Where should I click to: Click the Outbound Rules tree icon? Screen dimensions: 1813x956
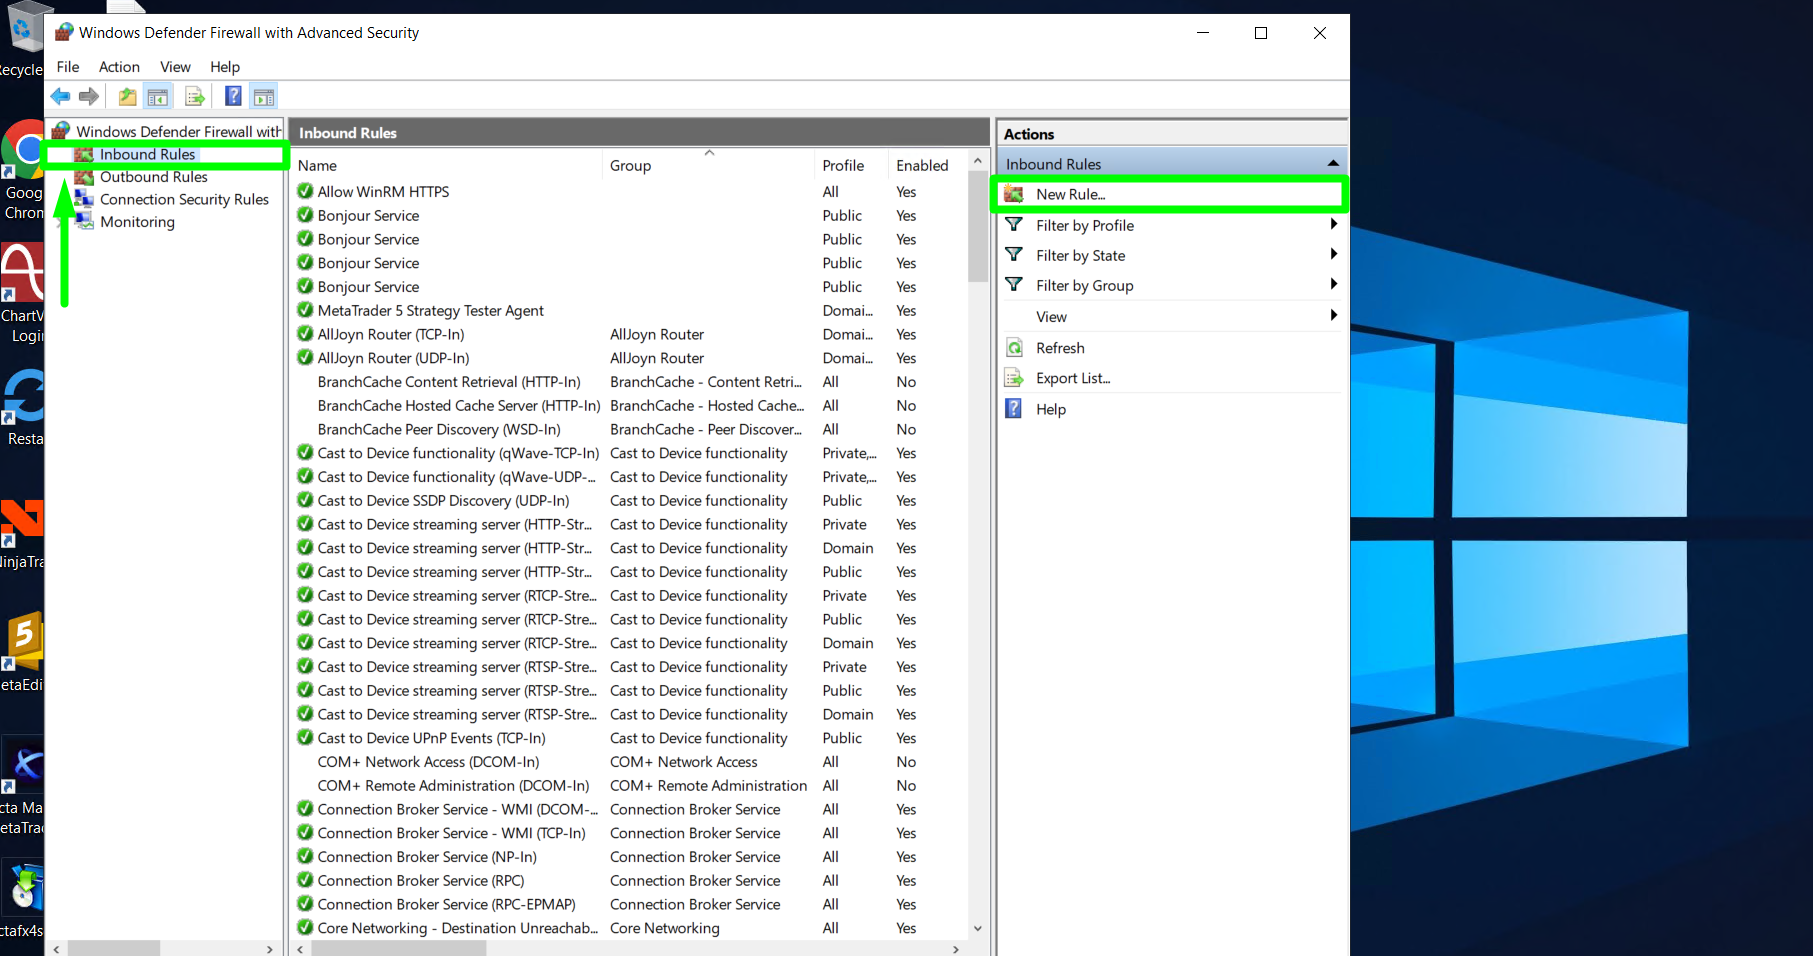coord(84,177)
